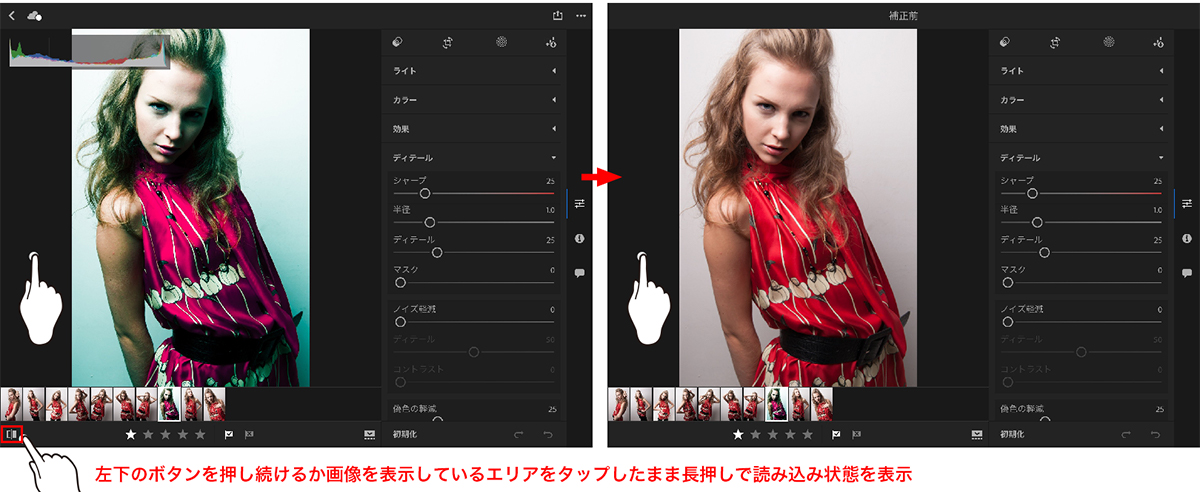This screenshot has height=492, width=1200.
Task: Open the three-dot more options menu
Action: tap(581, 16)
